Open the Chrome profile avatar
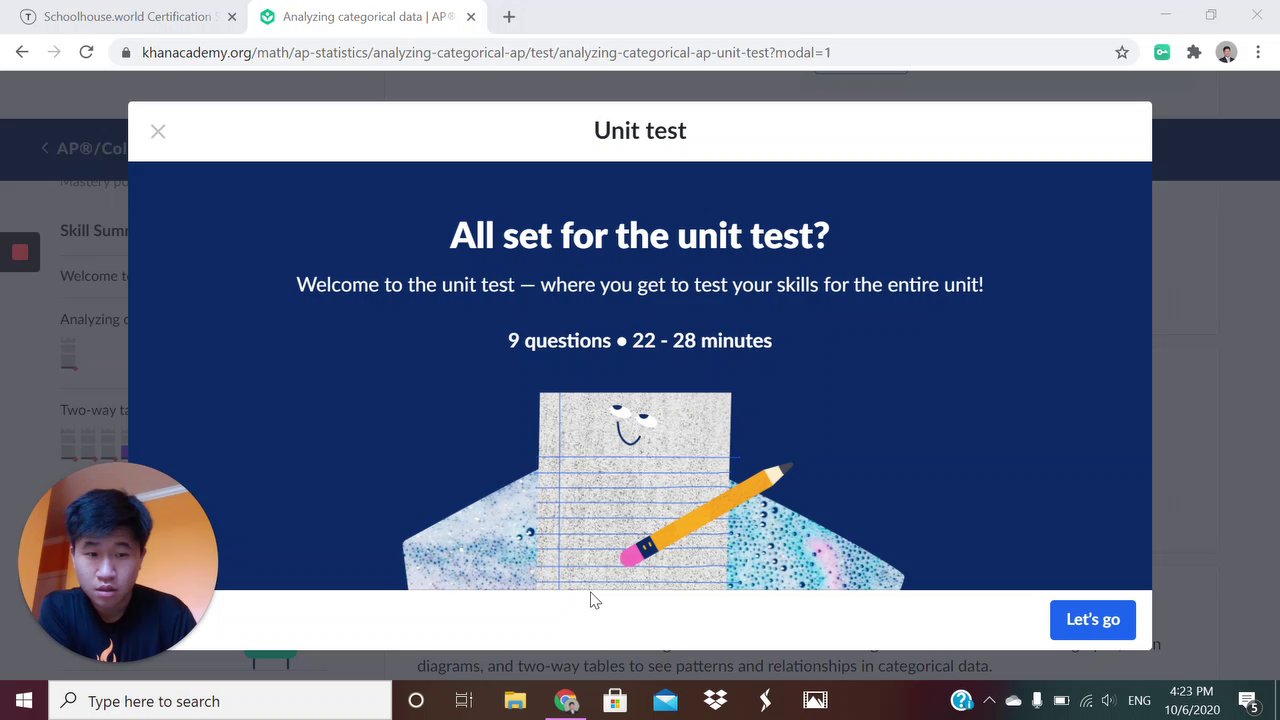The image size is (1280, 720). (1227, 52)
